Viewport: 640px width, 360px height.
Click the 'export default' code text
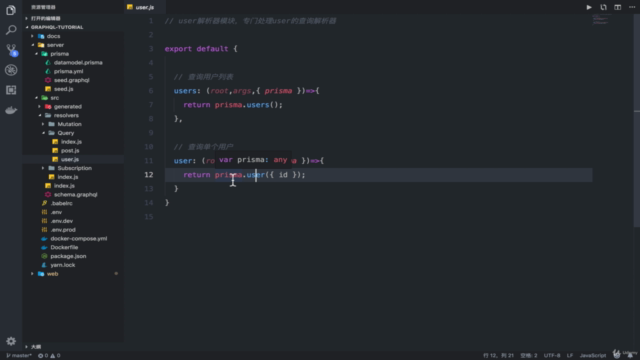tap(196, 49)
